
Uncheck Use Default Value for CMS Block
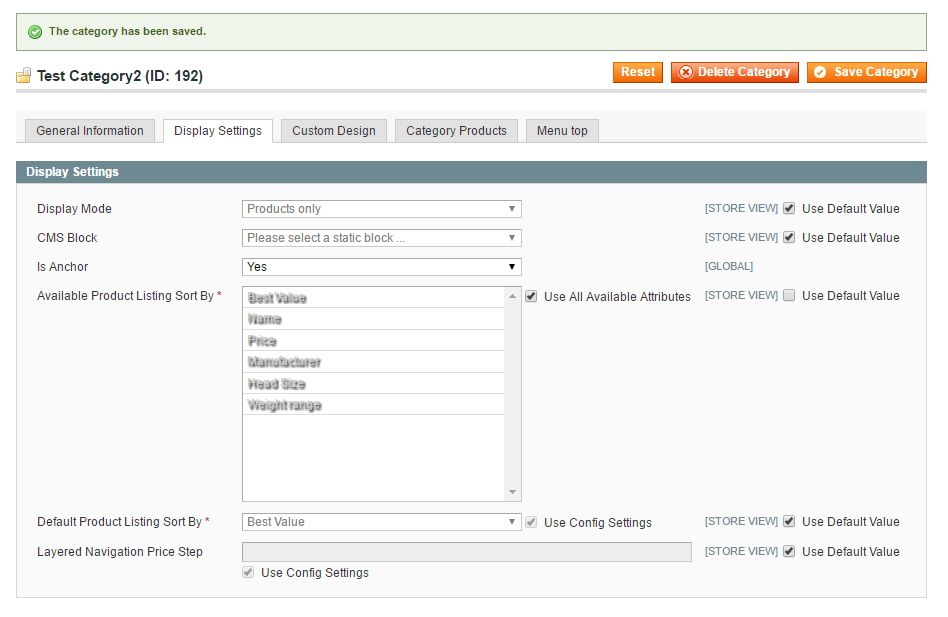(x=789, y=238)
